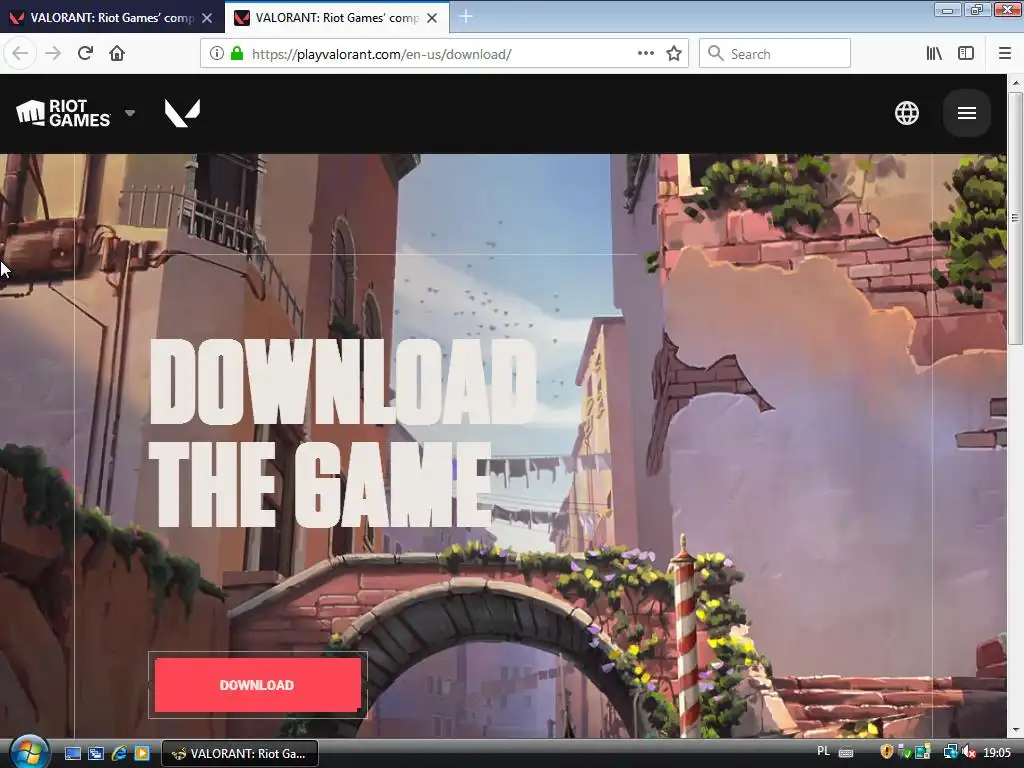
Task: Click the taskbar clock 19:05
Action: coord(997,753)
